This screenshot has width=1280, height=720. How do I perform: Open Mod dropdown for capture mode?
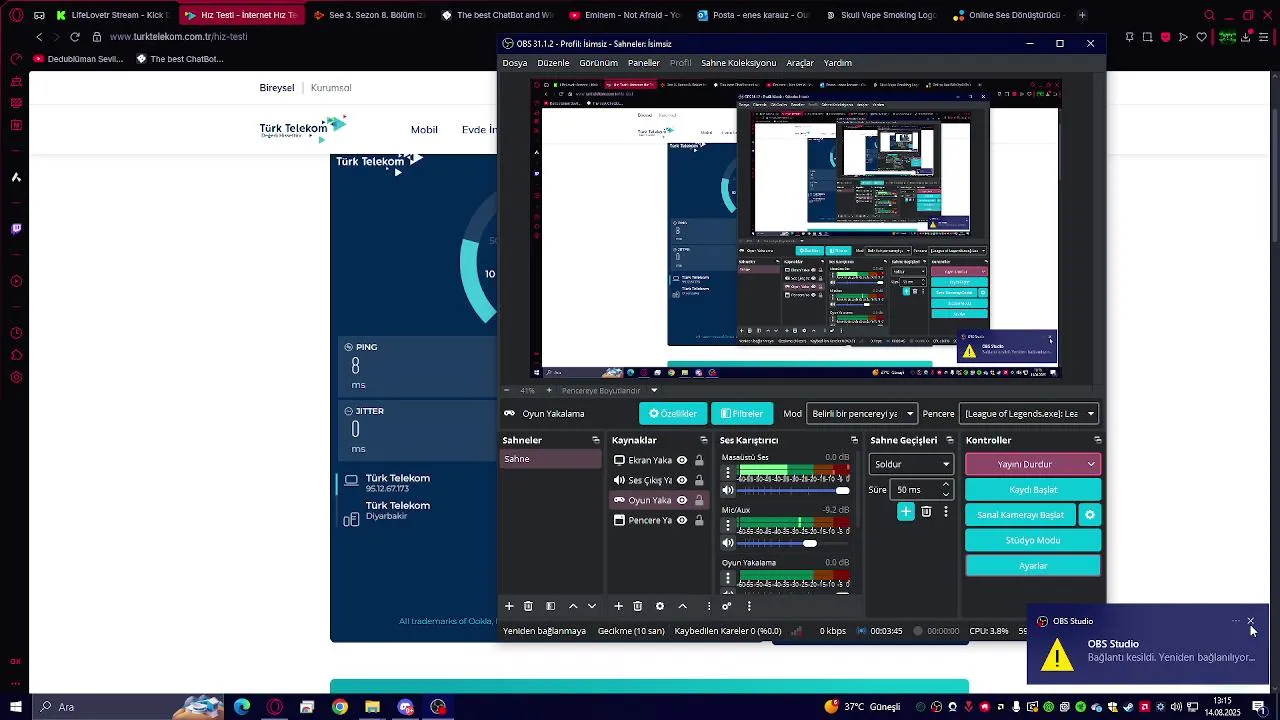pos(862,414)
